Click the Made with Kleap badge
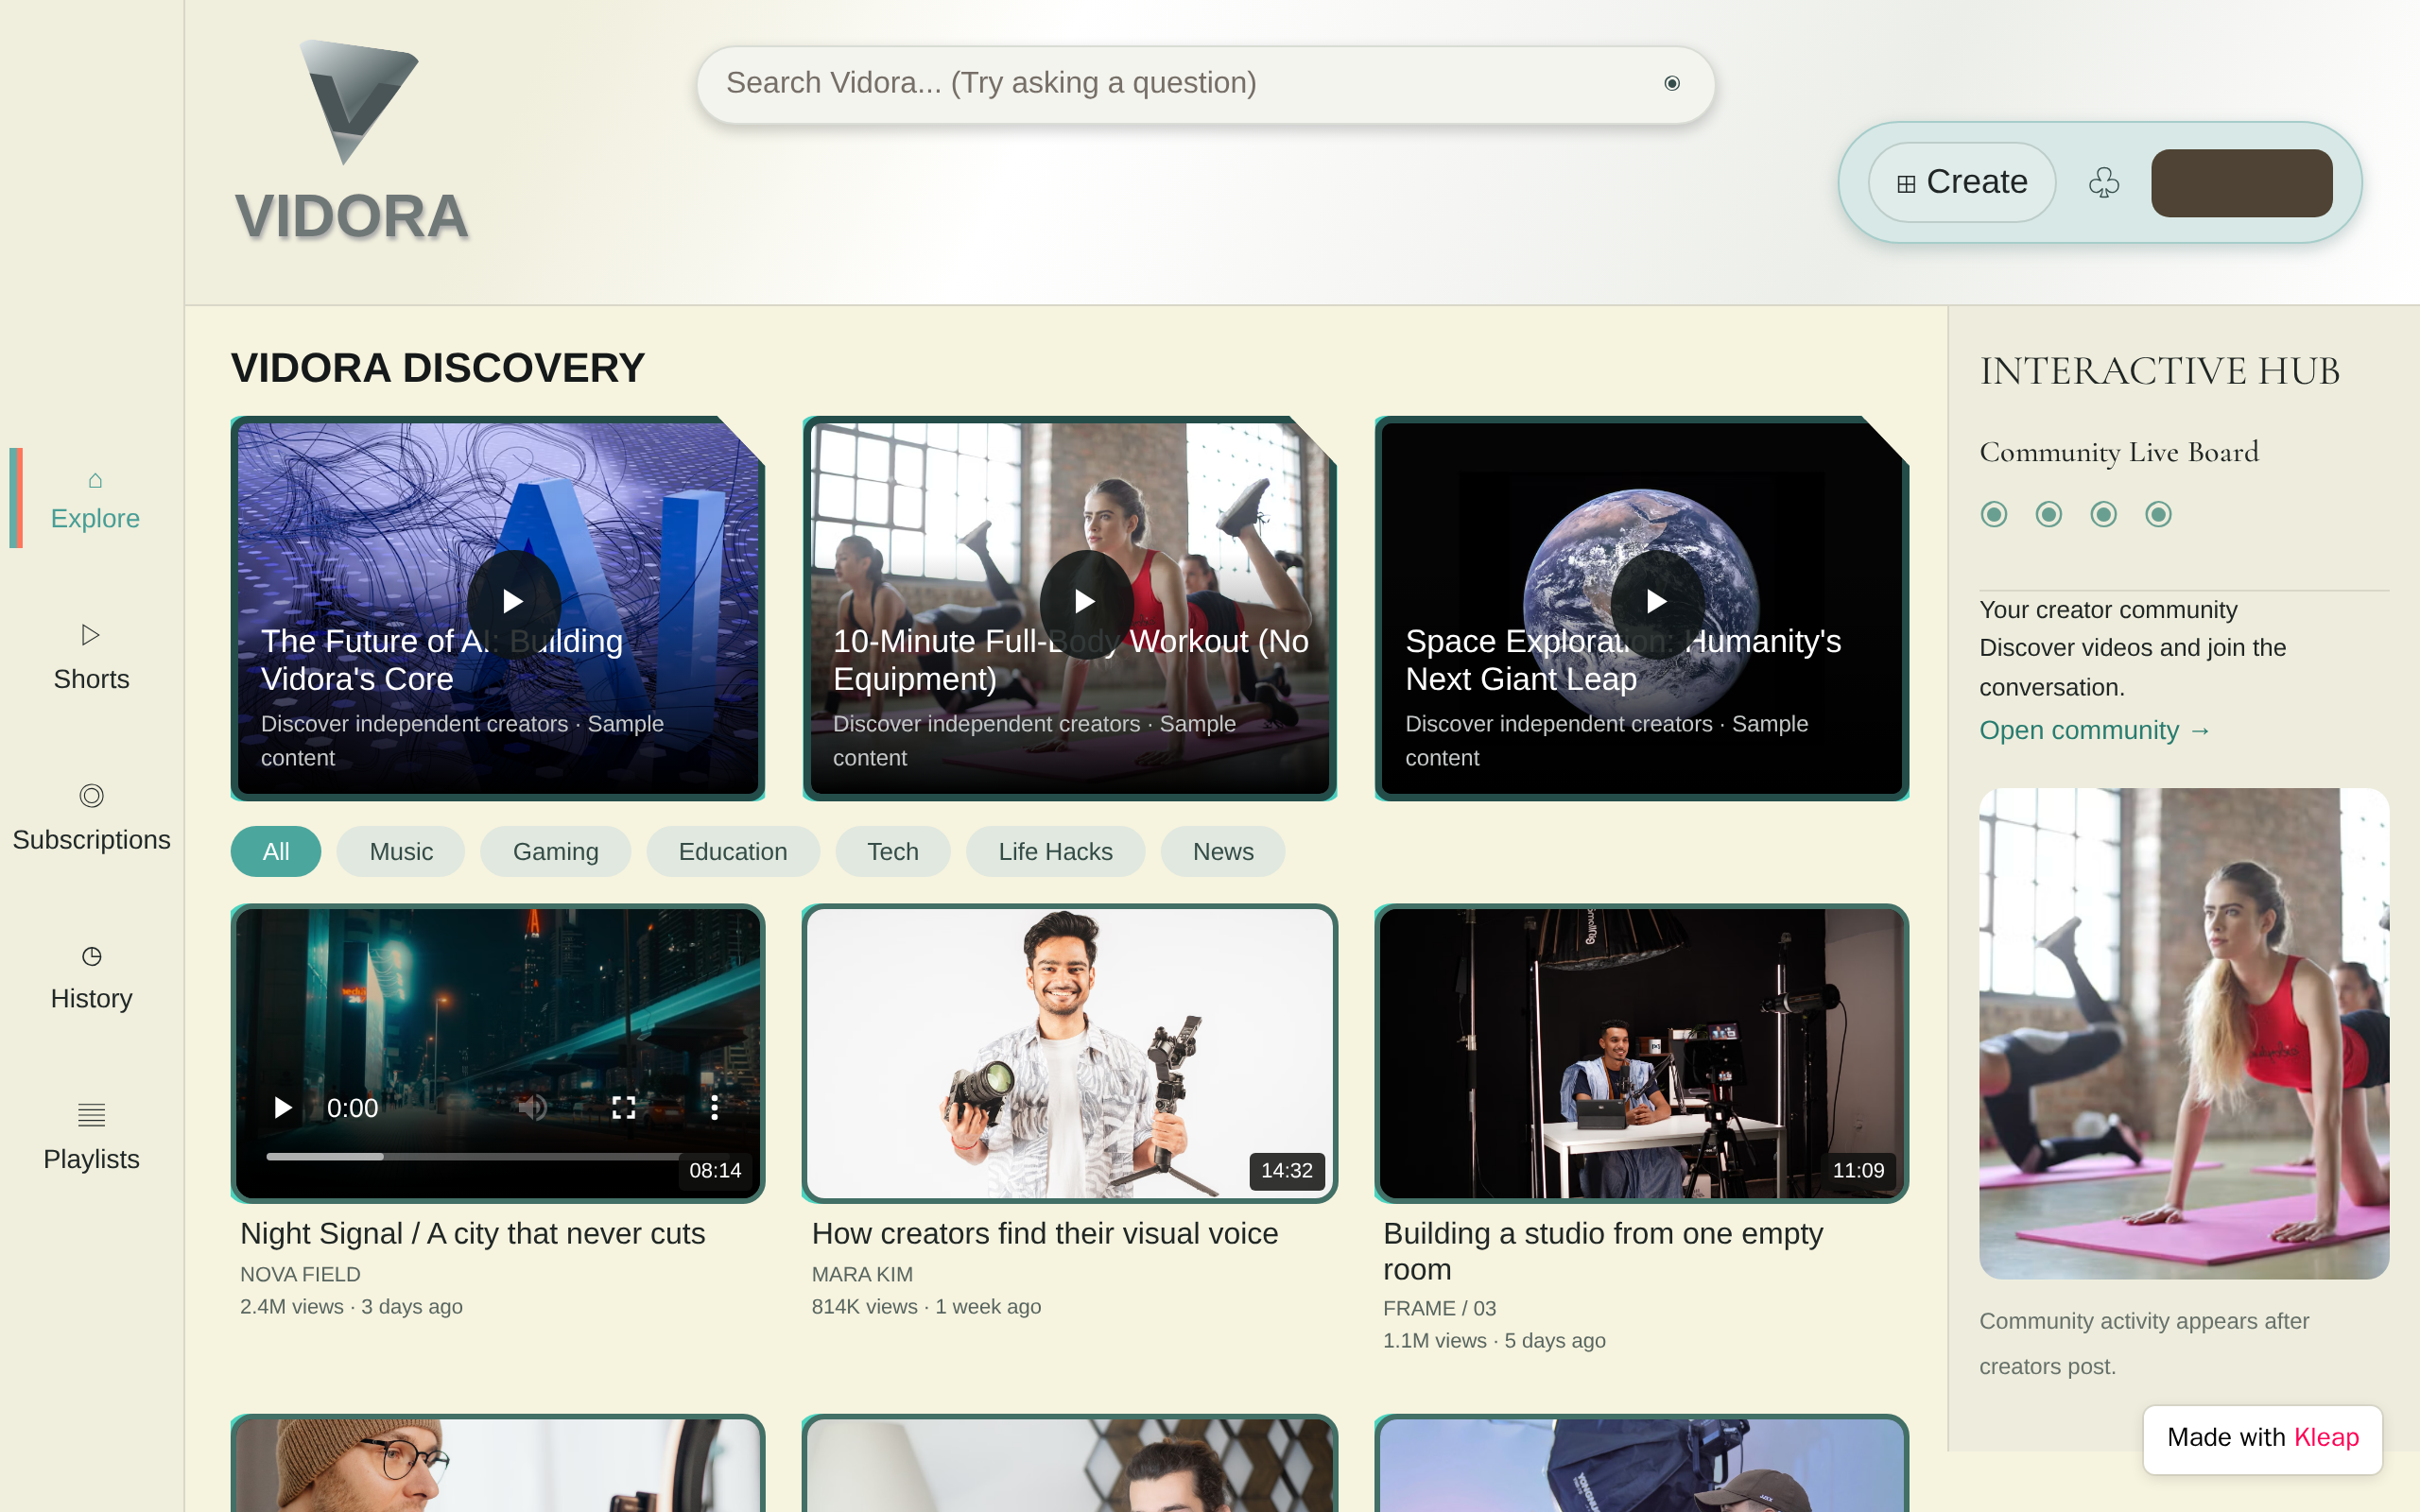 pos(2263,1438)
